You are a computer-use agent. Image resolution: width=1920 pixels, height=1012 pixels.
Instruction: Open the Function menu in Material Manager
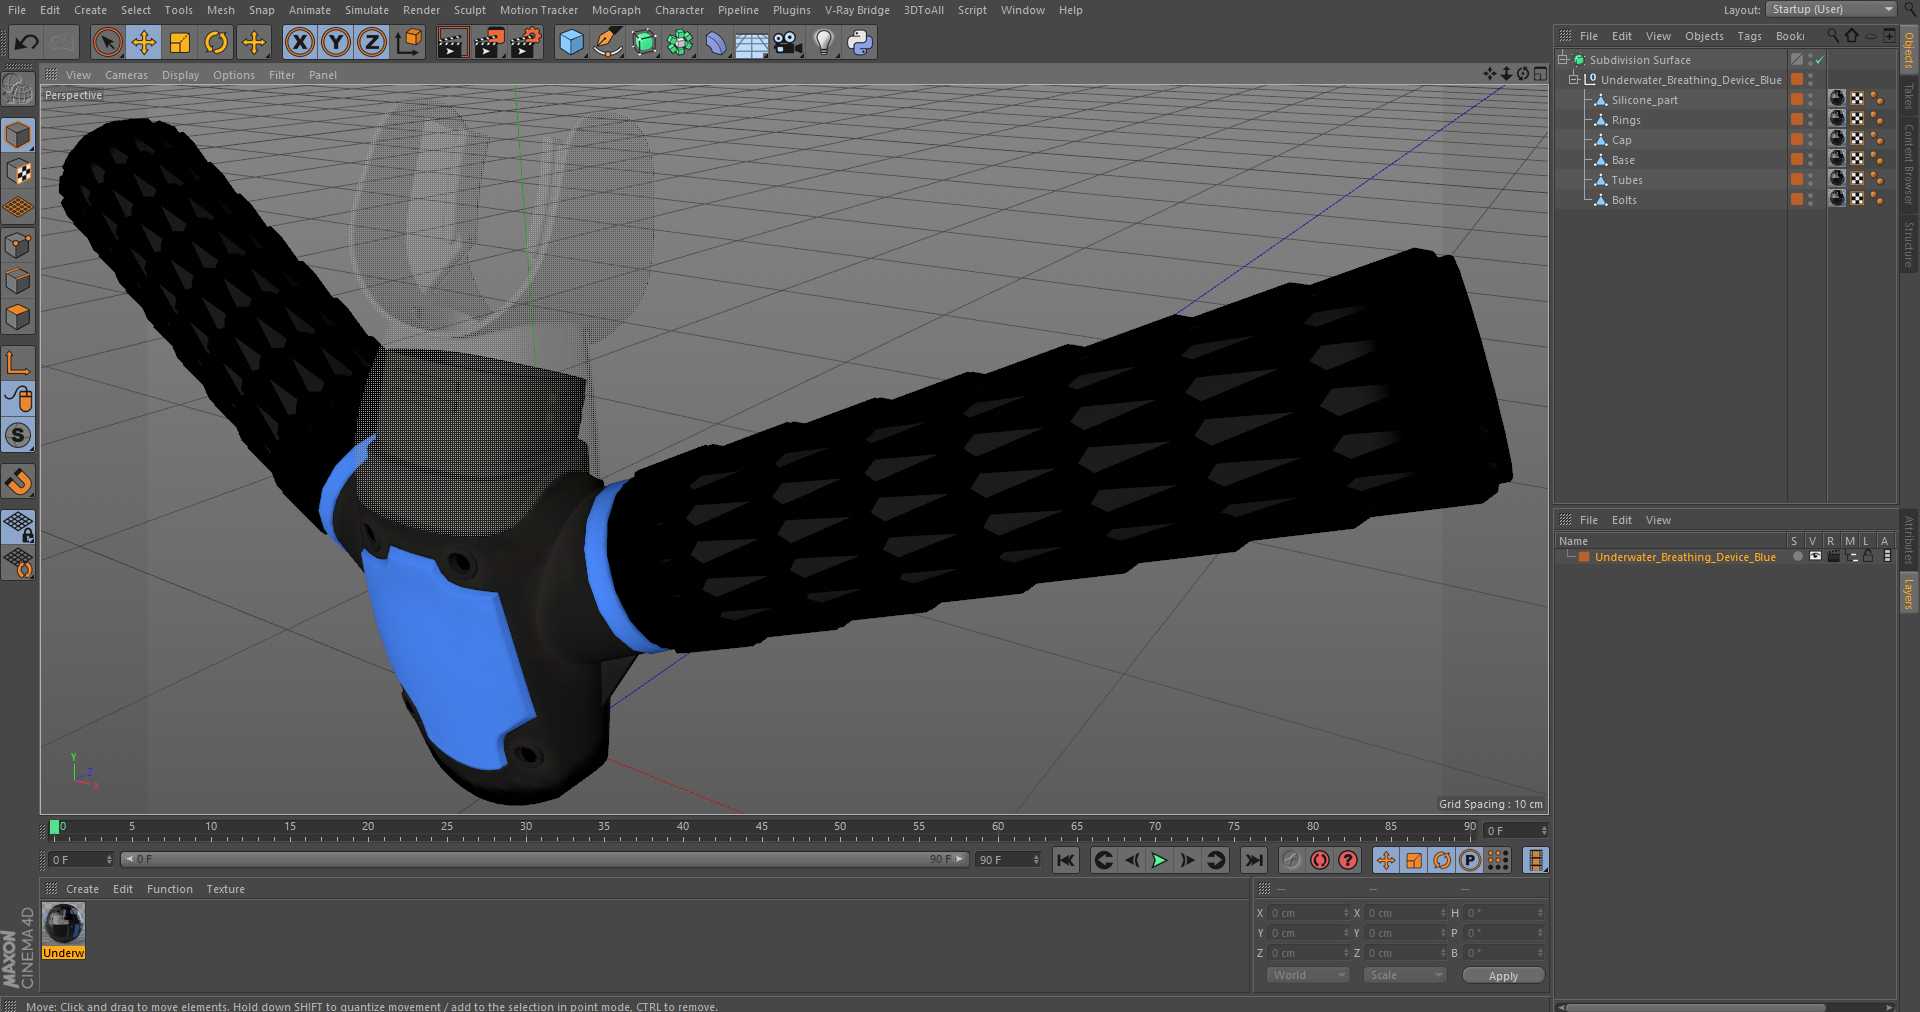click(x=169, y=889)
